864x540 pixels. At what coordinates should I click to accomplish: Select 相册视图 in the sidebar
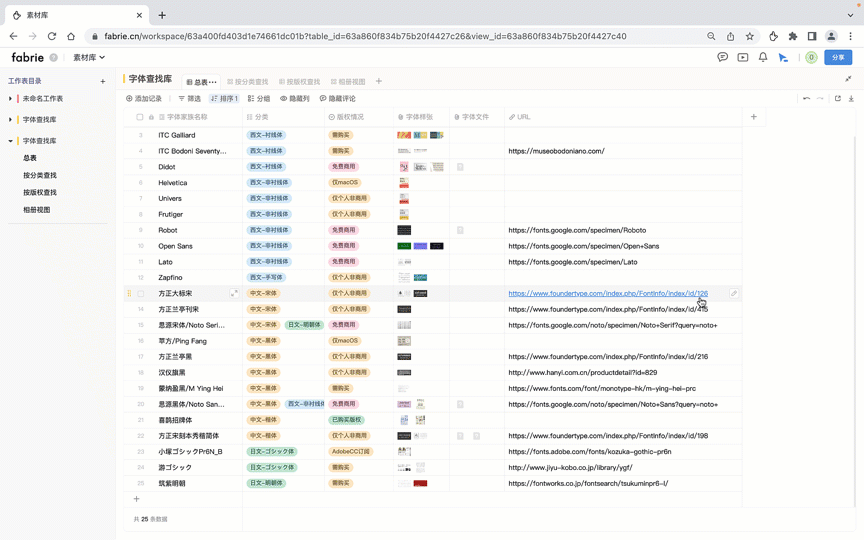click(36, 209)
